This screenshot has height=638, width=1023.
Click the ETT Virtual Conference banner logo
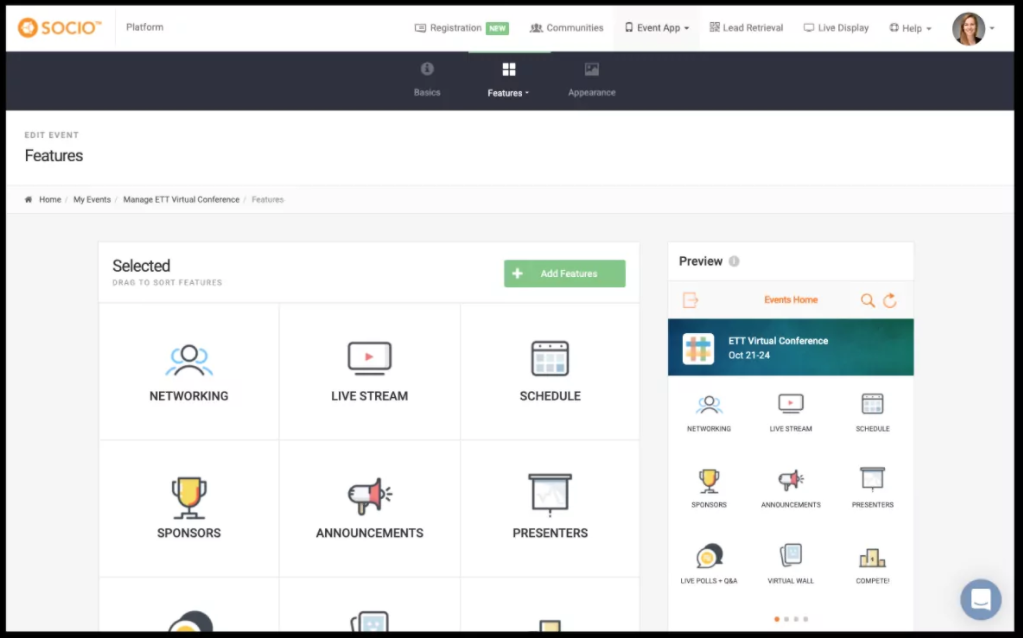coord(698,348)
